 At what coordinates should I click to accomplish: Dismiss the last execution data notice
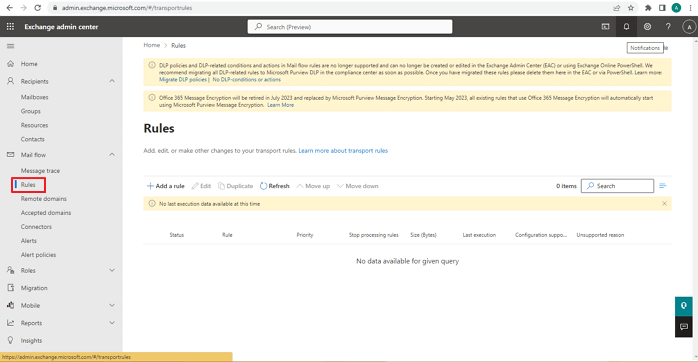coord(664,203)
